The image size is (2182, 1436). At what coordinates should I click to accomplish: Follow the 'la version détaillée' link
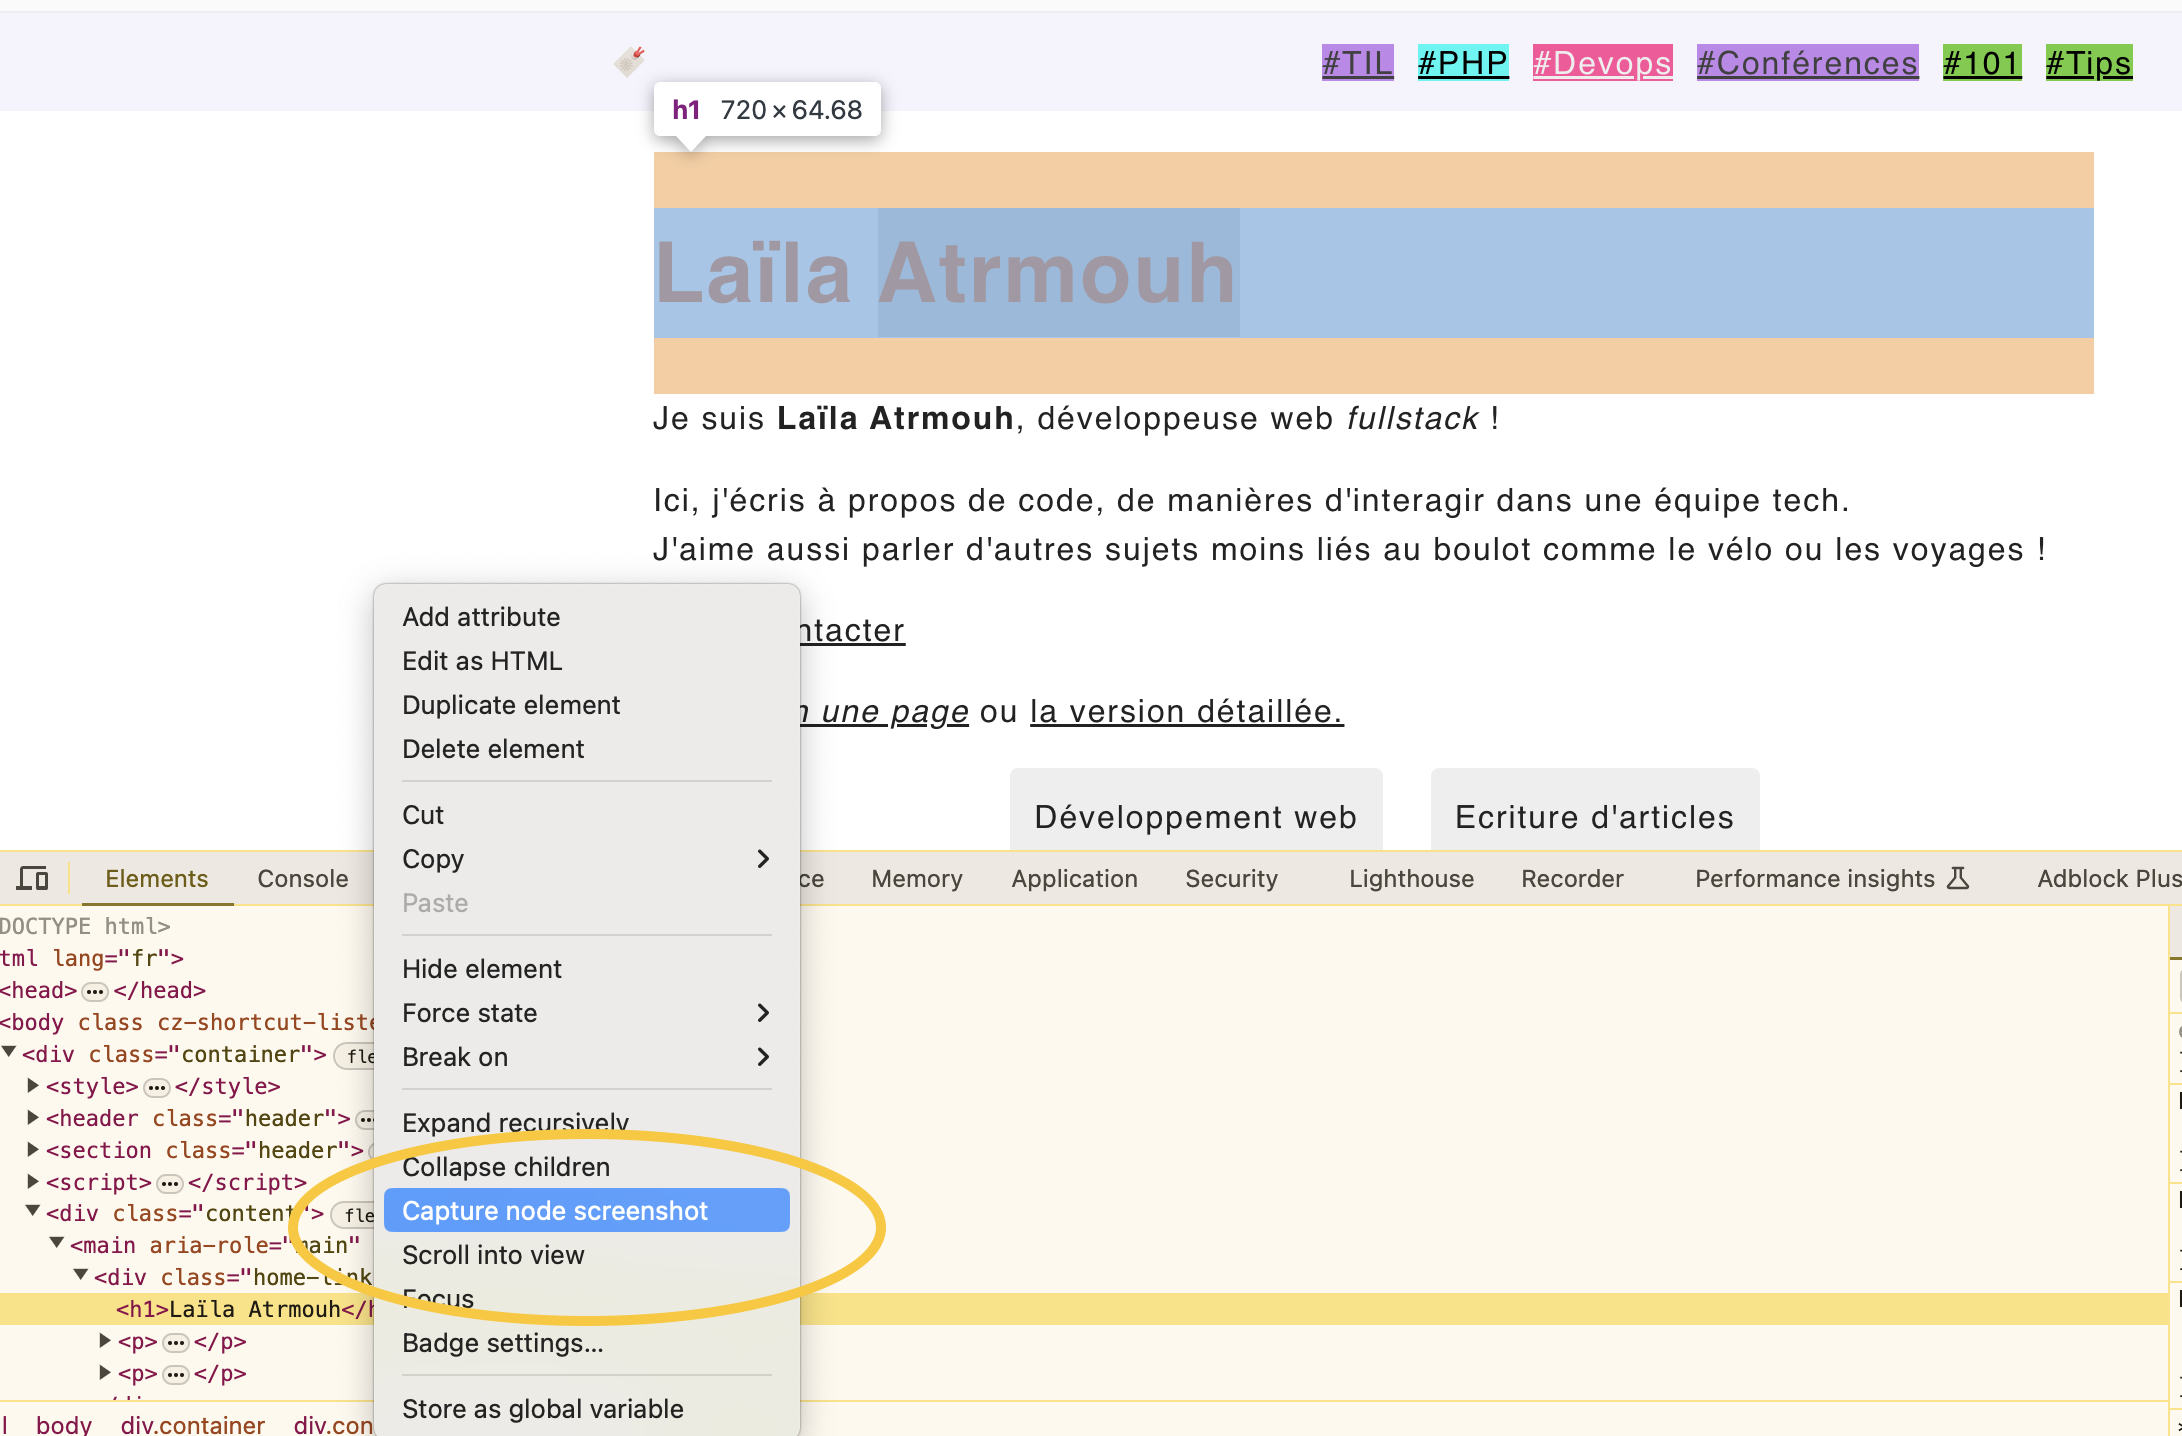click(1186, 711)
